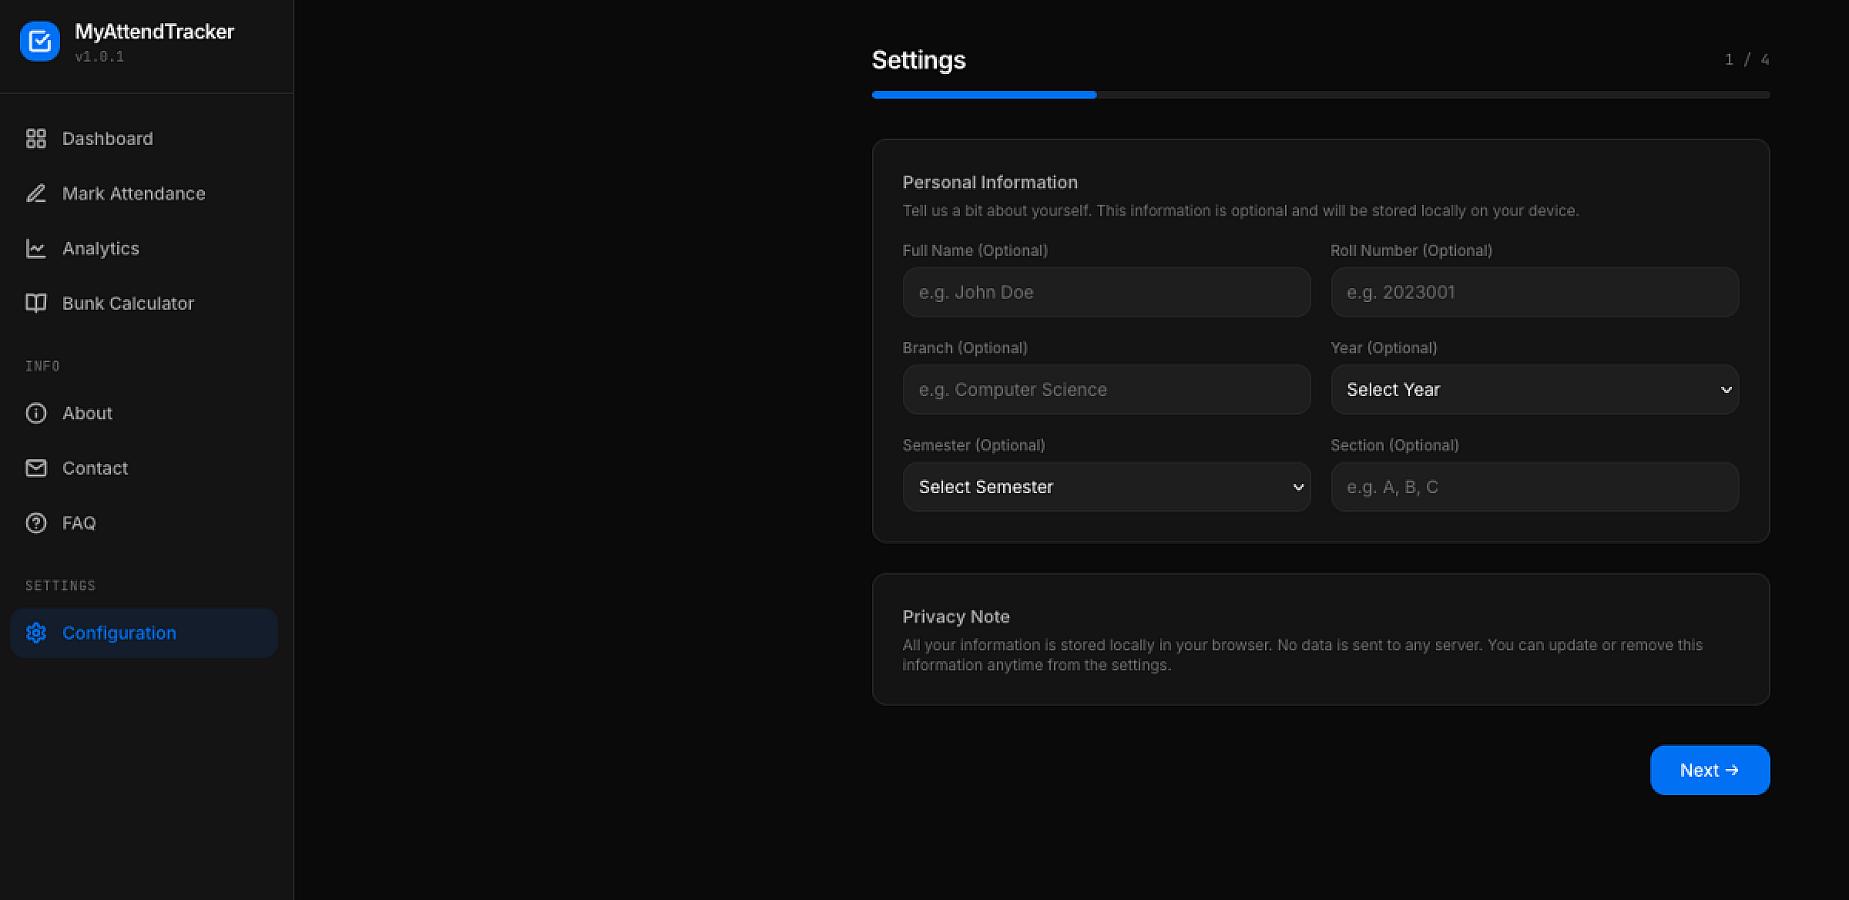Open the Select Year dropdown
The width and height of the screenshot is (1849, 900).
pyautogui.click(x=1534, y=390)
